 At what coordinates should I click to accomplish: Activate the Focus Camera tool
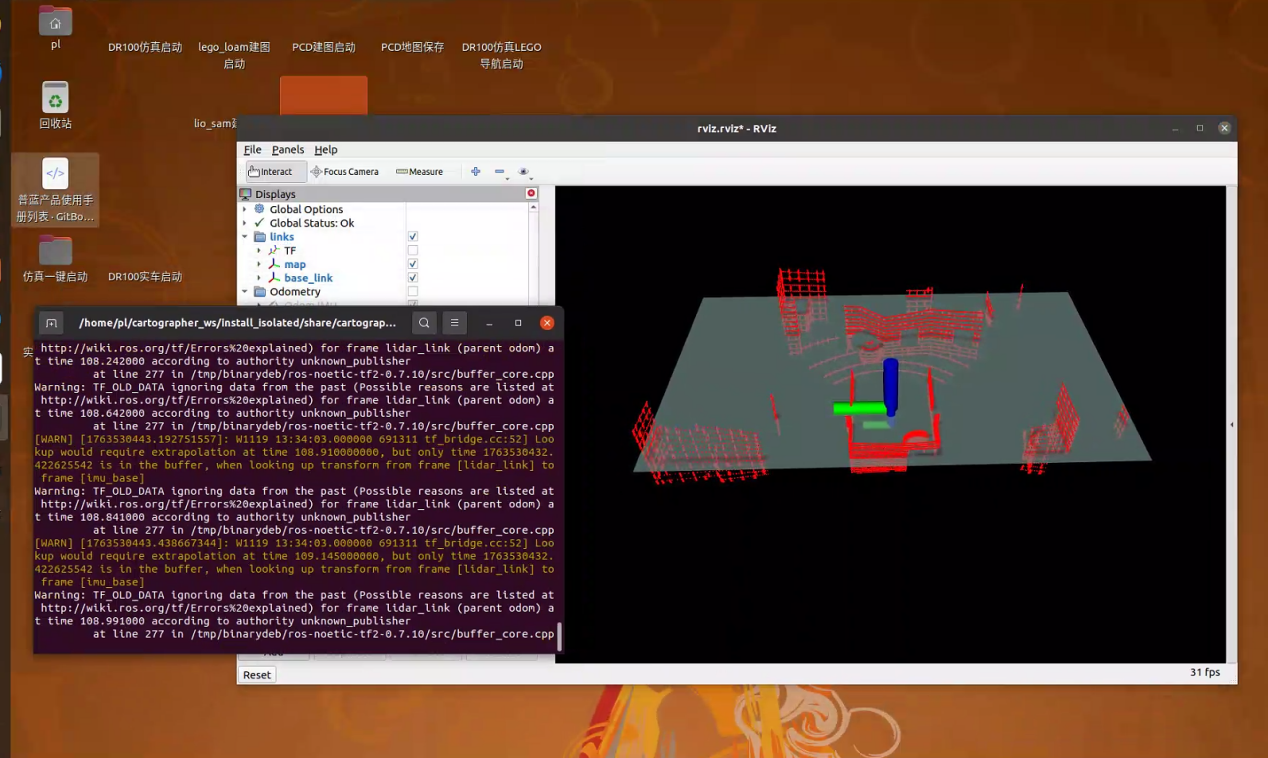click(x=344, y=172)
